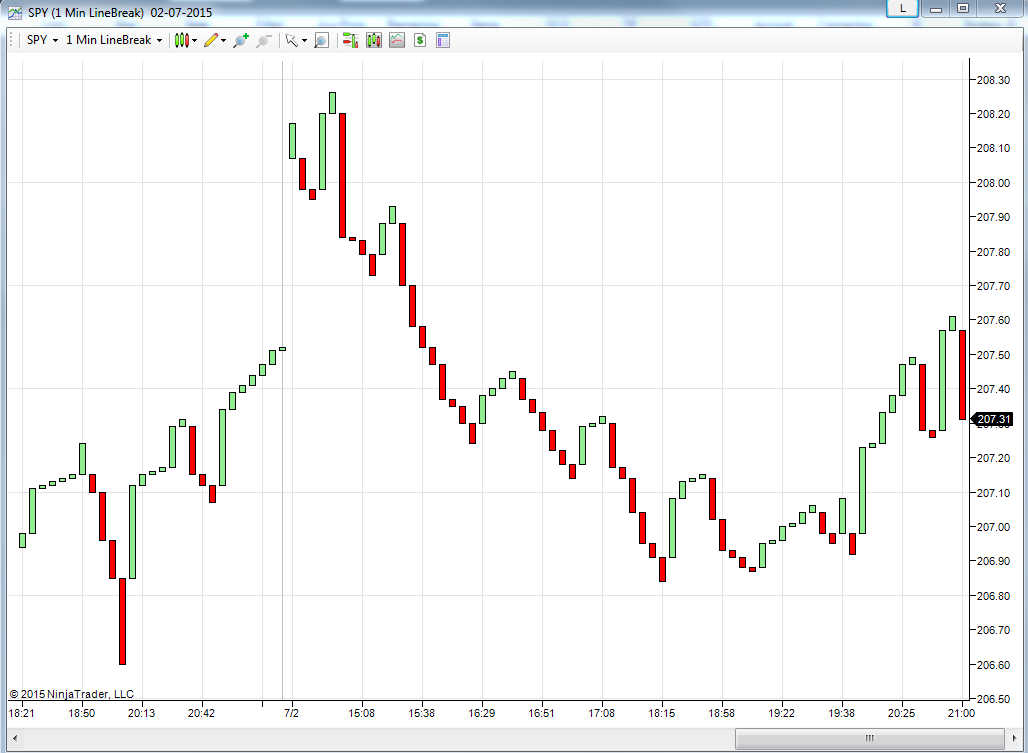Open the Data Series candlestick icon
Screen dimensions: 1028x753
pos(374,41)
